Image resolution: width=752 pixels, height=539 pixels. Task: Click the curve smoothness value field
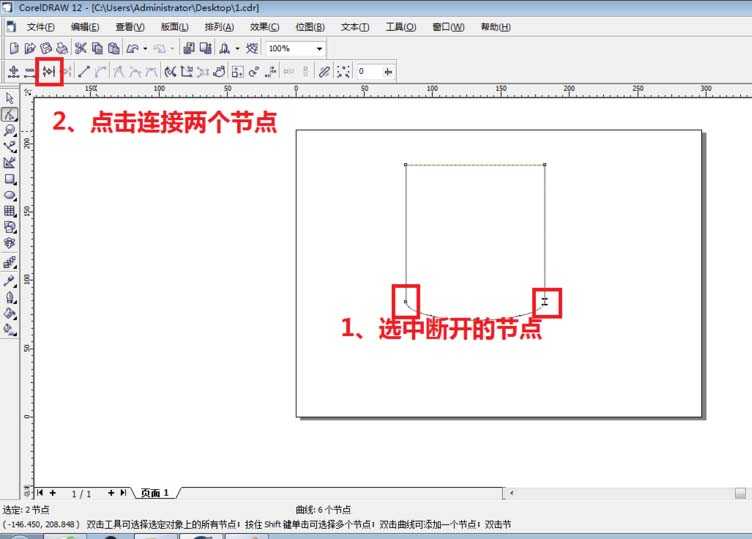366,71
